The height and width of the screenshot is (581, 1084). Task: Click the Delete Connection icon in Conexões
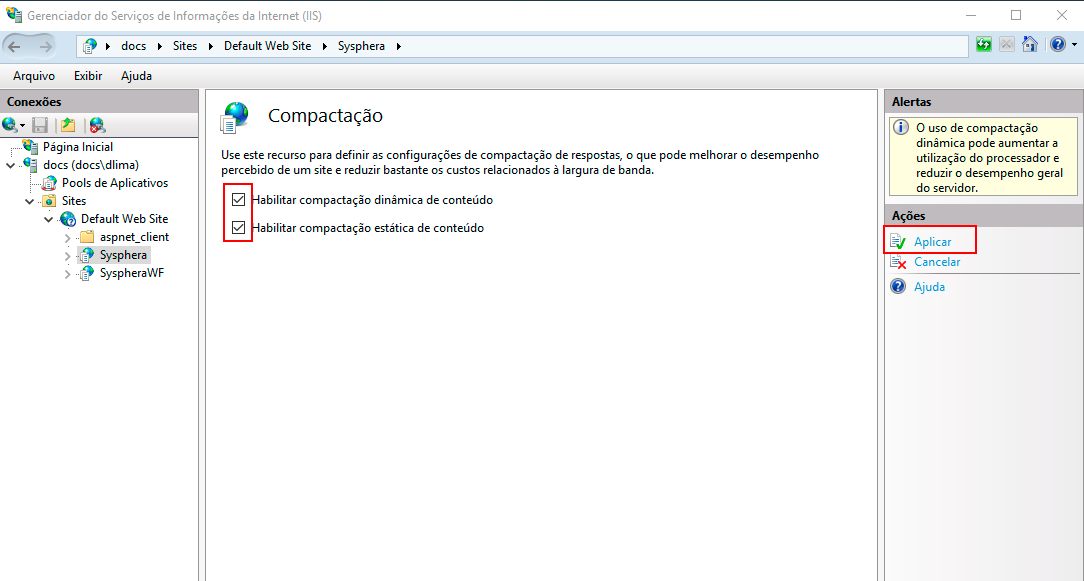[x=97, y=125]
